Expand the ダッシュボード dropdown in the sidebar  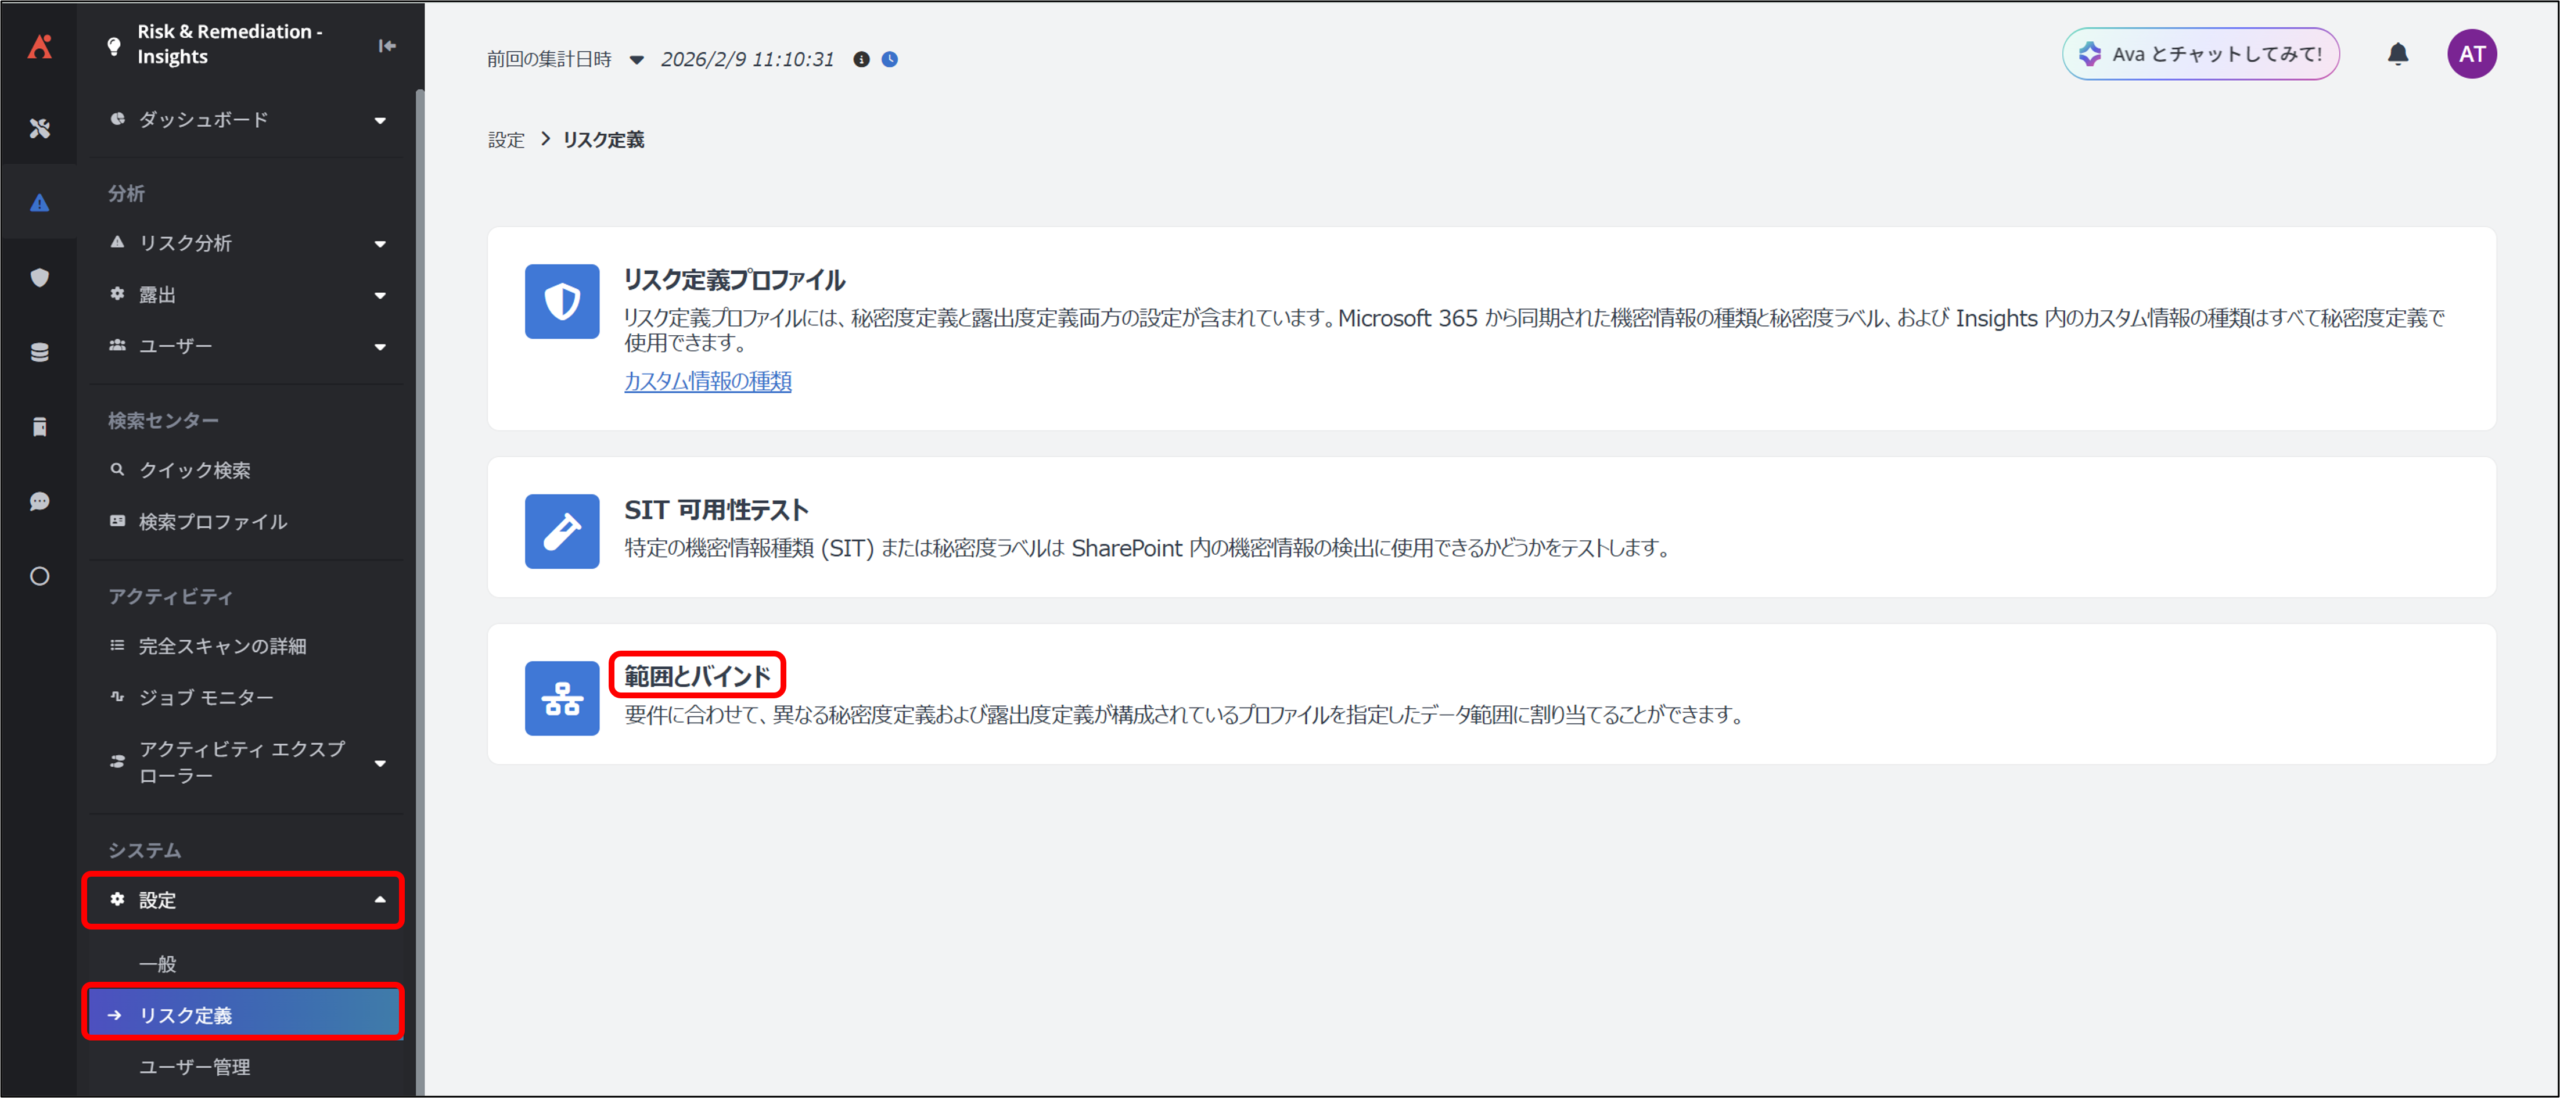click(x=380, y=121)
